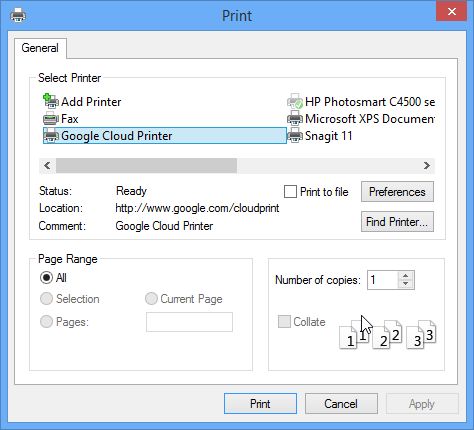Click the Apply button
Viewport: 474px width, 430px height.
tap(422, 404)
